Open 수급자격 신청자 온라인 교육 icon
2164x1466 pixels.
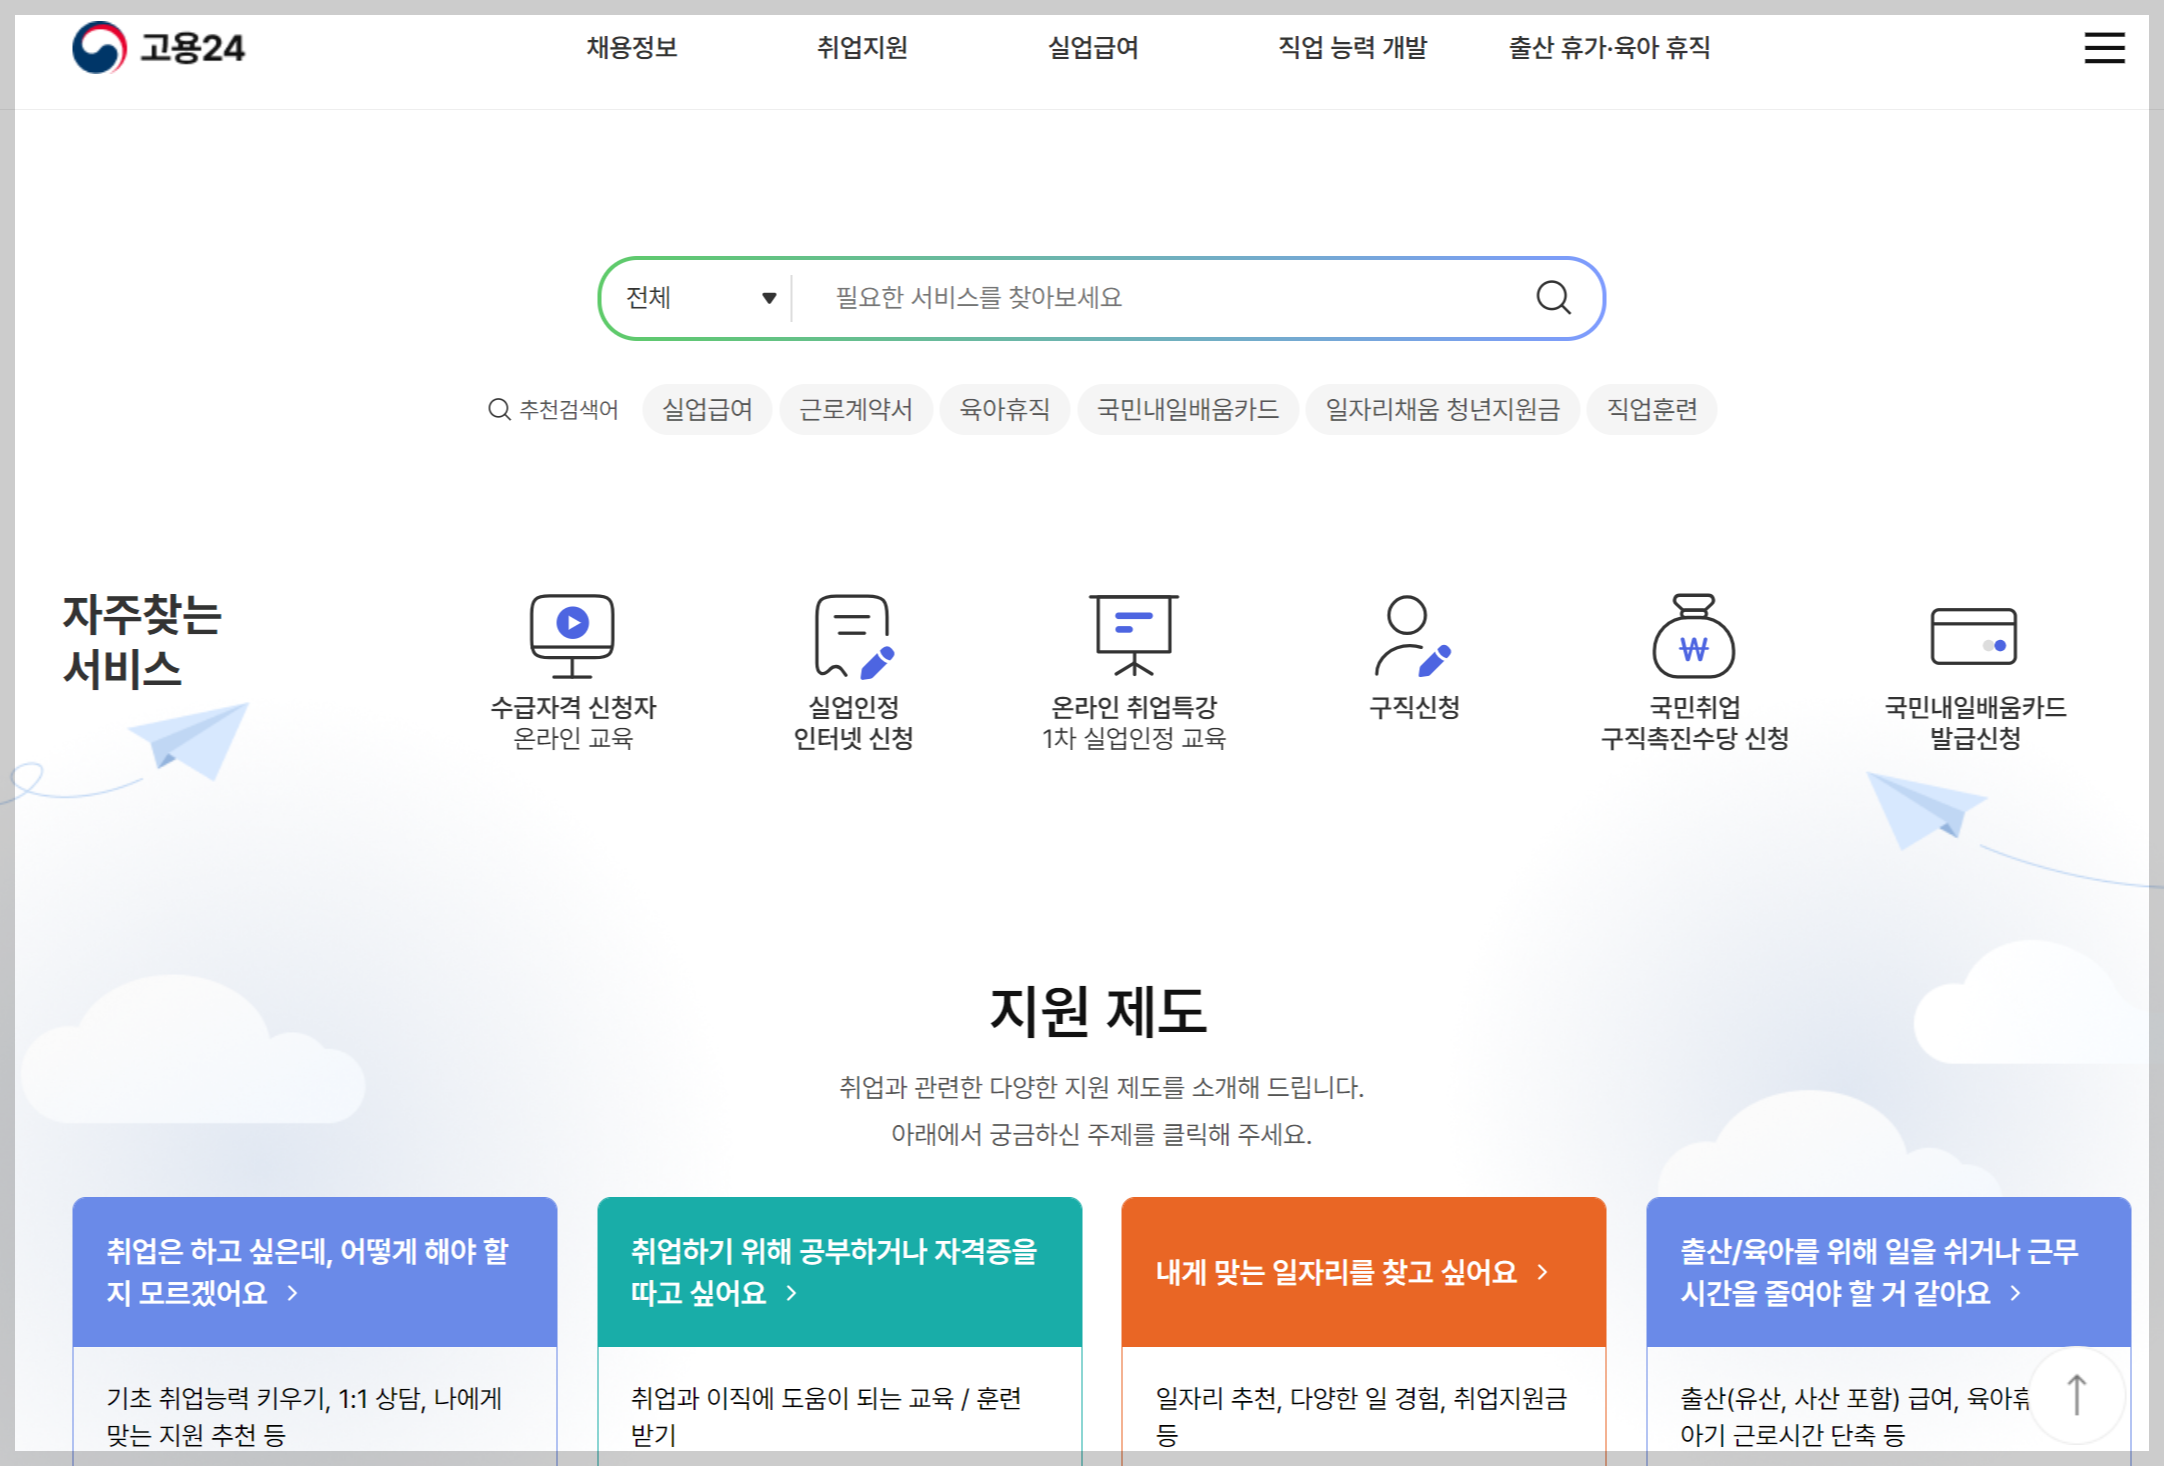click(x=572, y=636)
